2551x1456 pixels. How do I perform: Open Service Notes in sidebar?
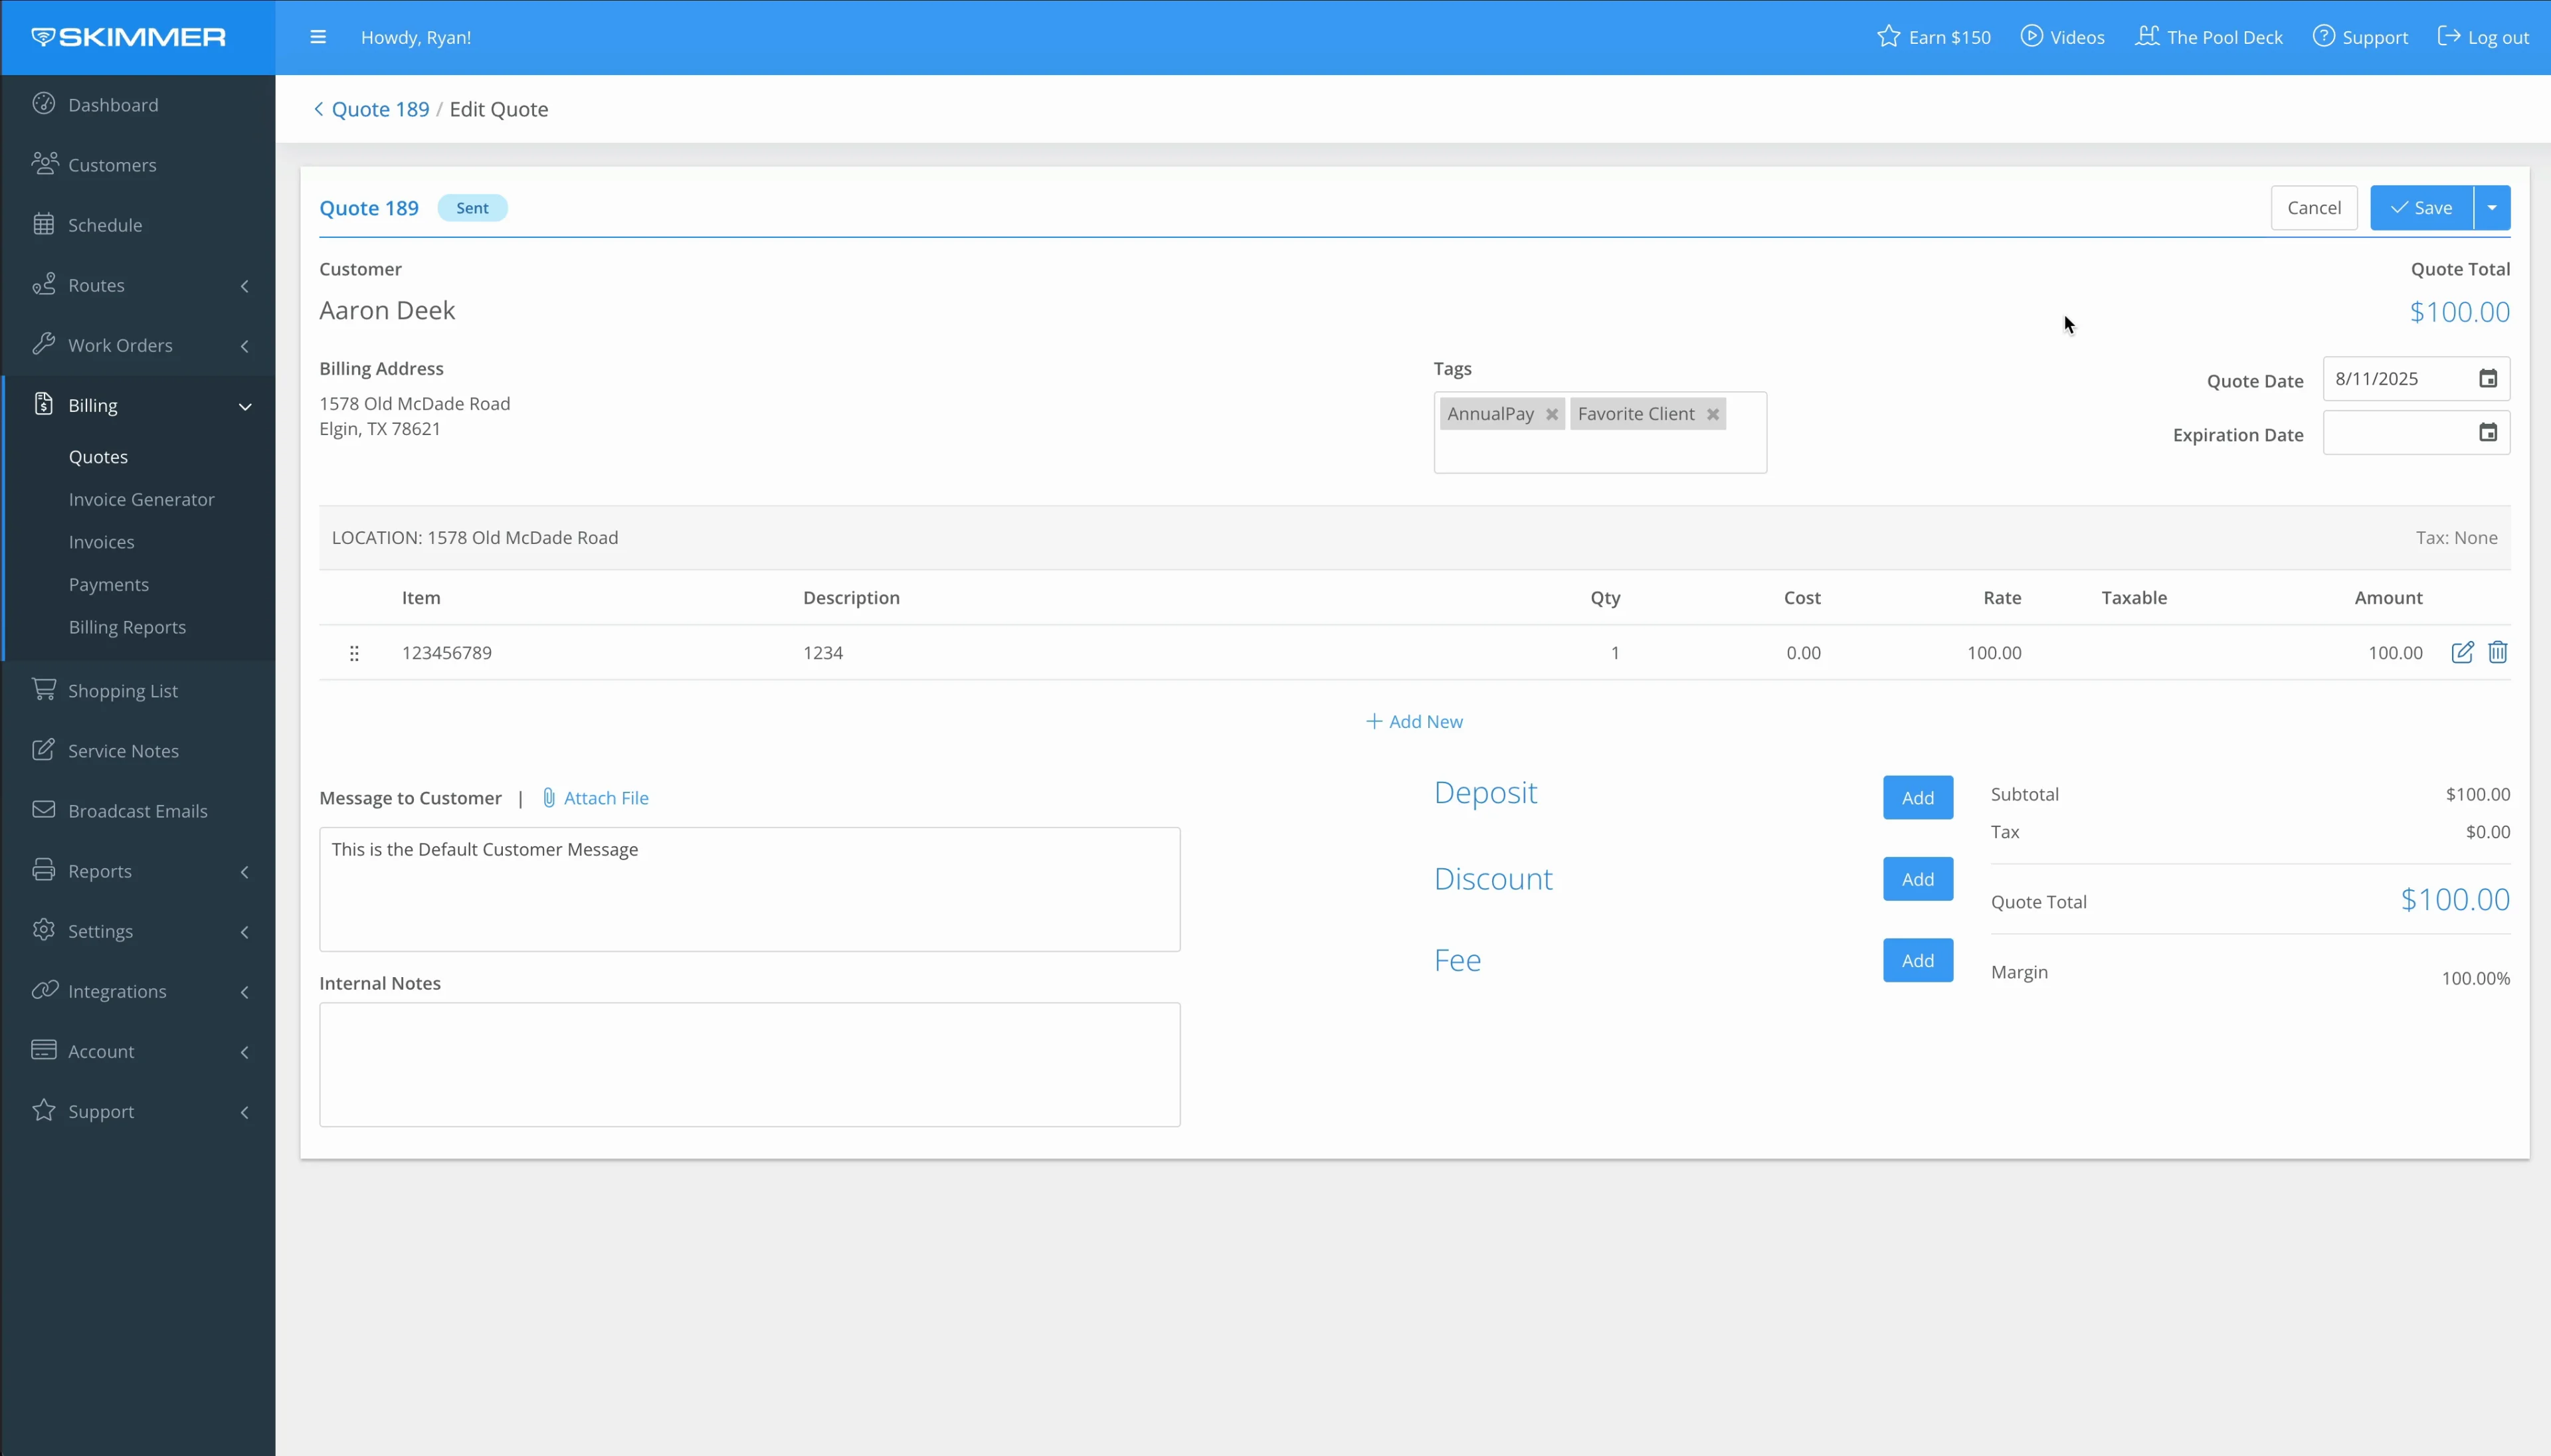(138, 751)
